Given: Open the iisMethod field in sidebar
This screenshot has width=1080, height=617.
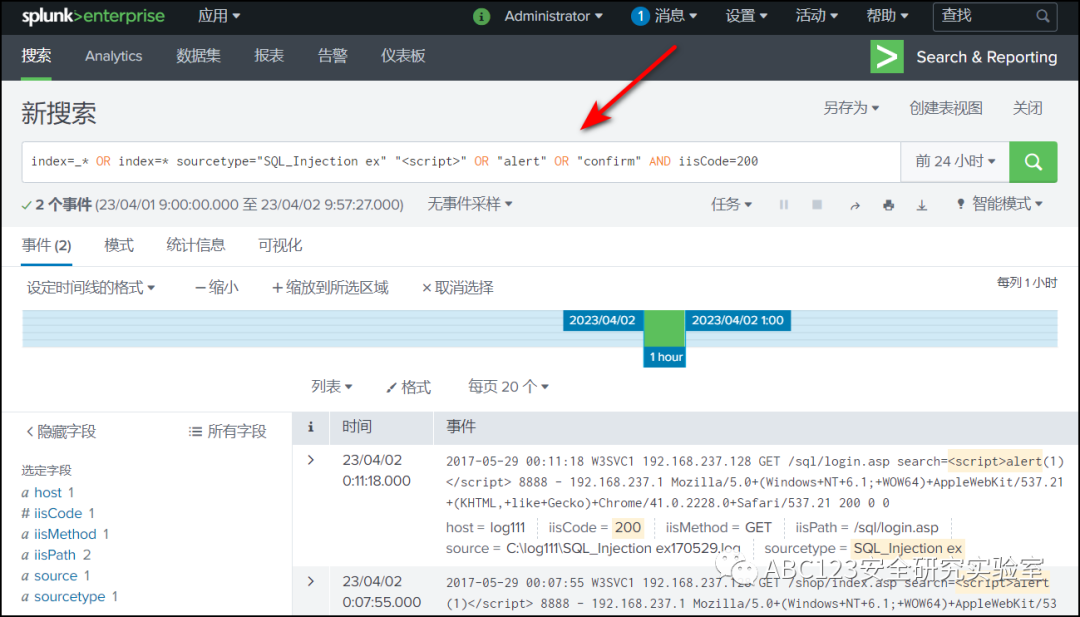Looking at the screenshot, I should pyautogui.click(x=65, y=534).
